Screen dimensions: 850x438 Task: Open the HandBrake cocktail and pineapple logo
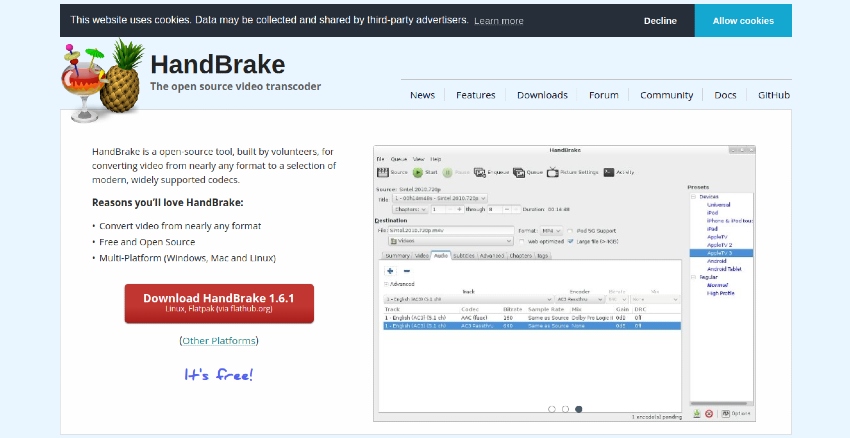click(x=103, y=80)
